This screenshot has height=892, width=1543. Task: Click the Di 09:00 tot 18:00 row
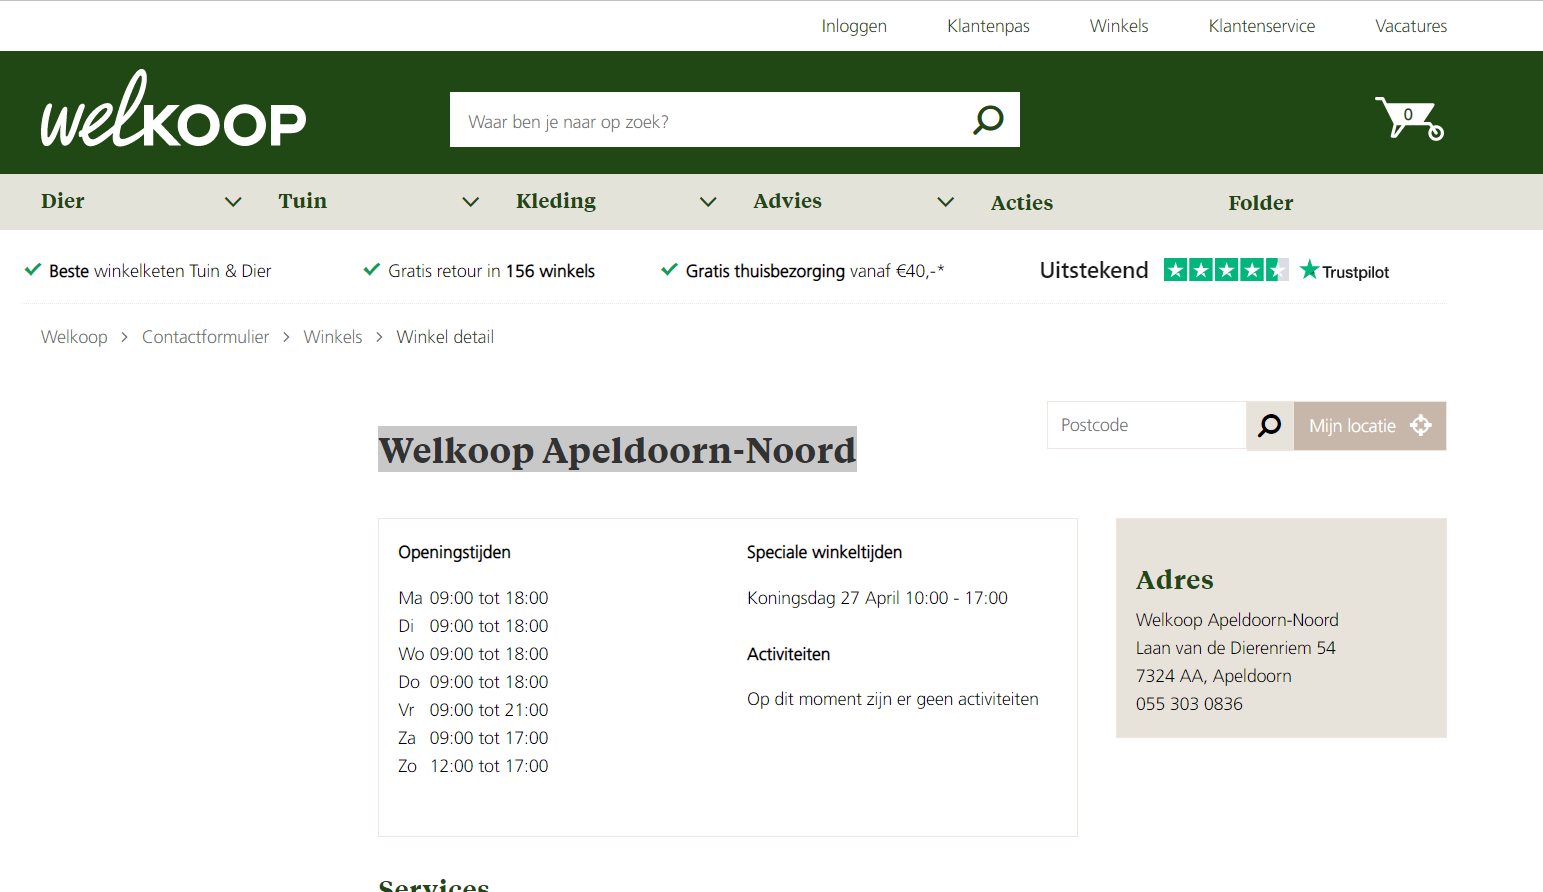(x=473, y=626)
